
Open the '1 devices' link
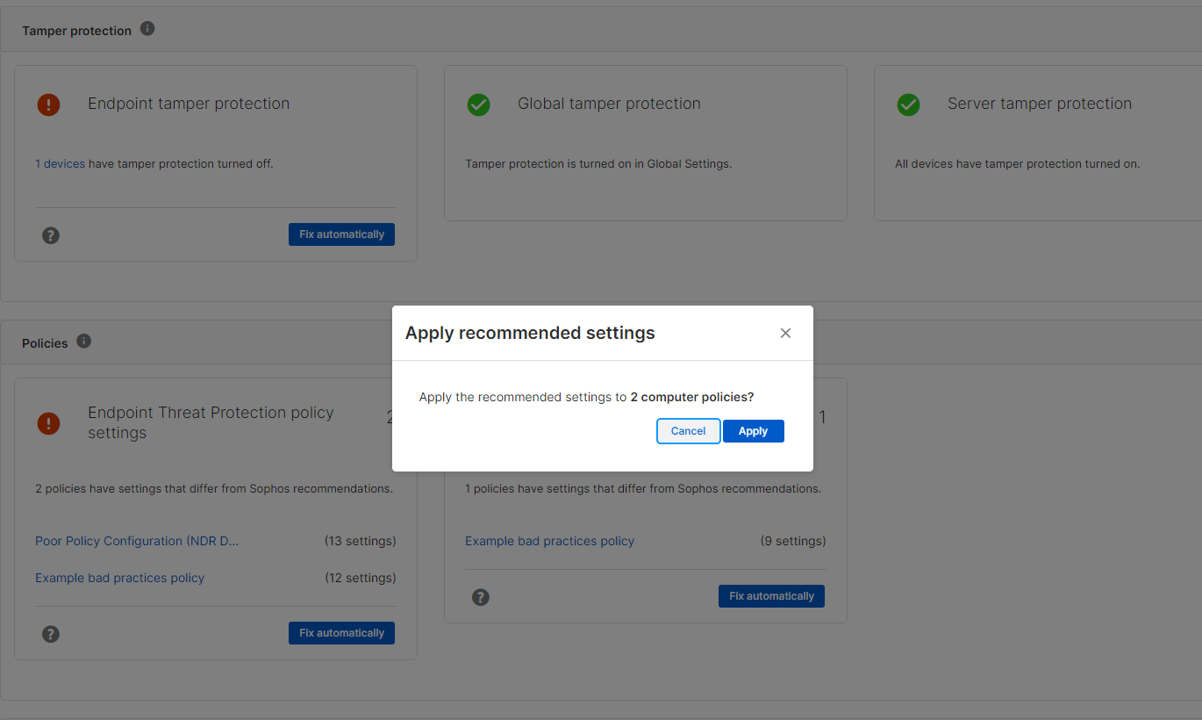pos(60,164)
